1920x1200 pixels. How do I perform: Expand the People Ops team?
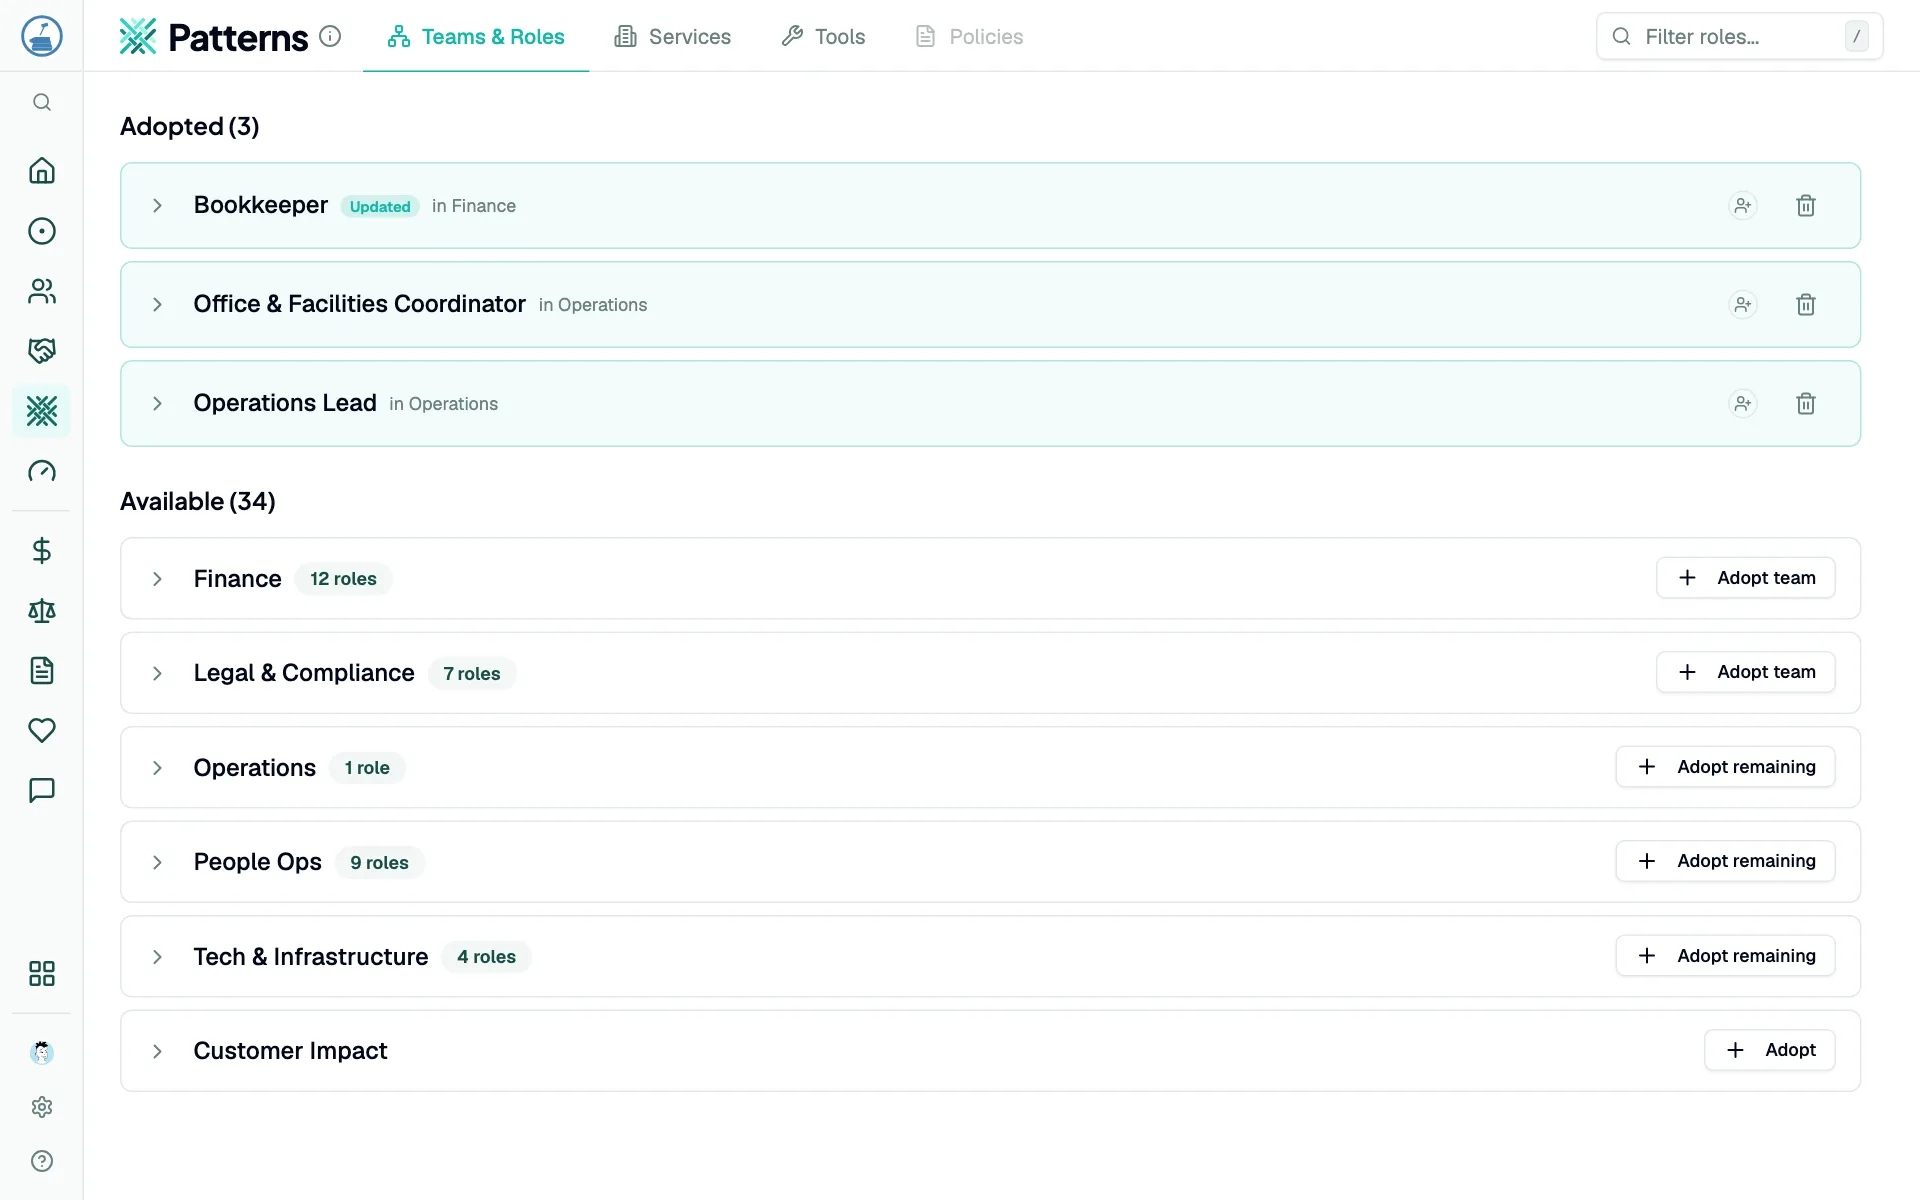point(157,862)
